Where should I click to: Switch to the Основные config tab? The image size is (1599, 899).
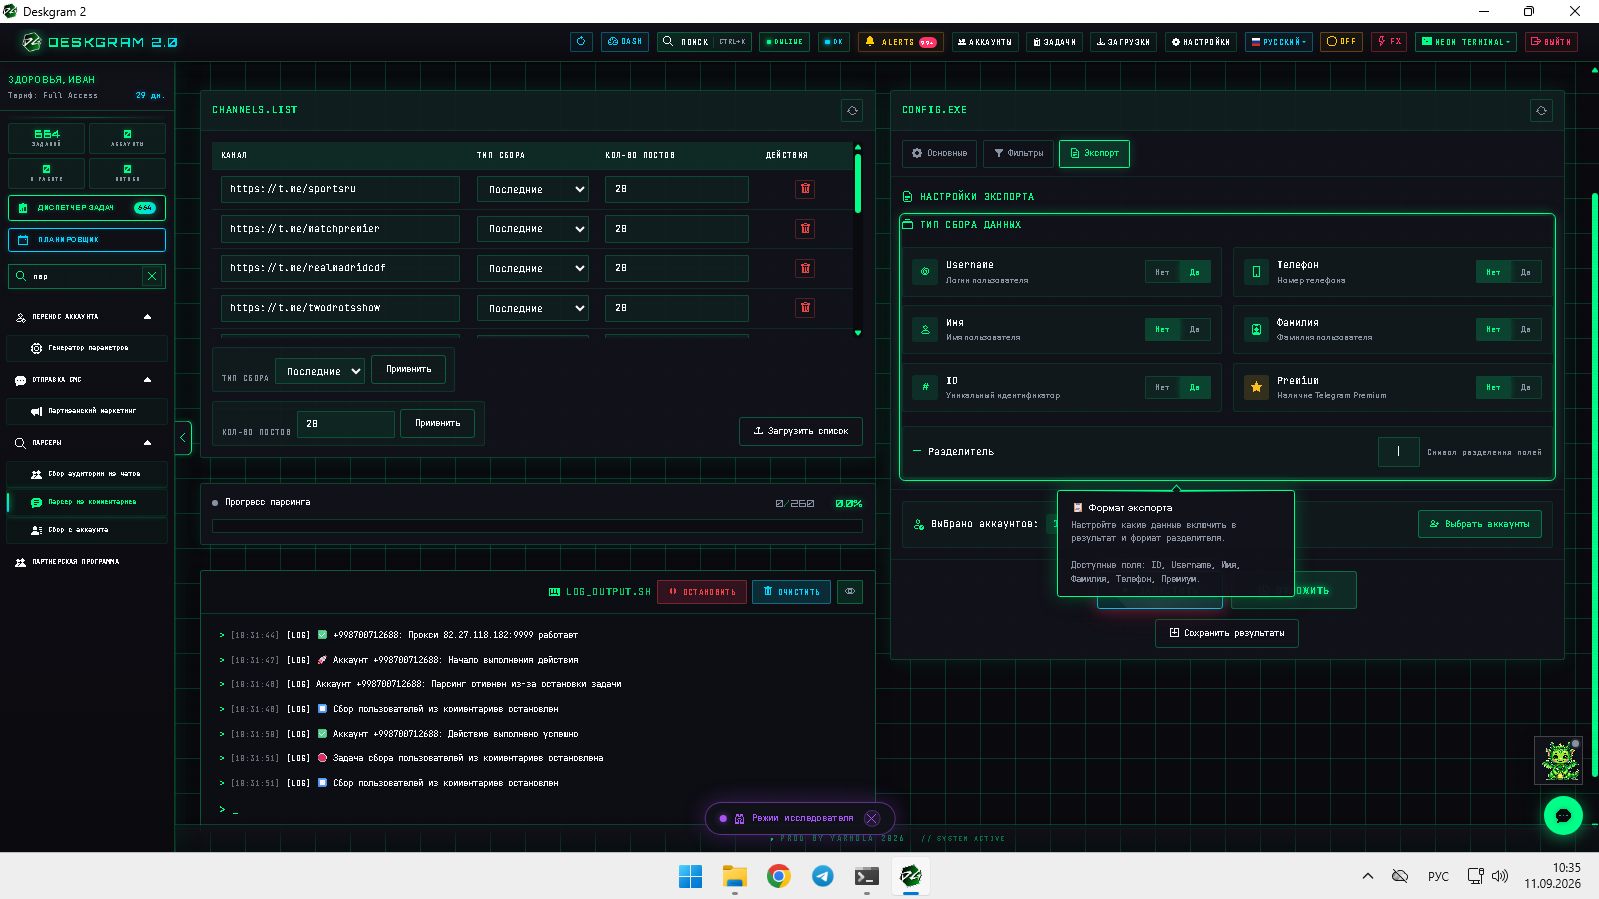(x=939, y=153)
